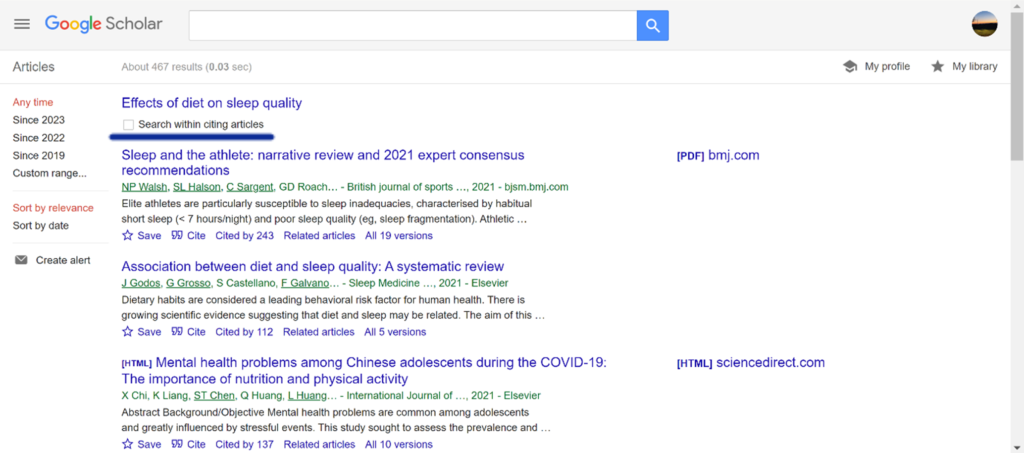Filter results Since 2019

(x=39, y=155)
